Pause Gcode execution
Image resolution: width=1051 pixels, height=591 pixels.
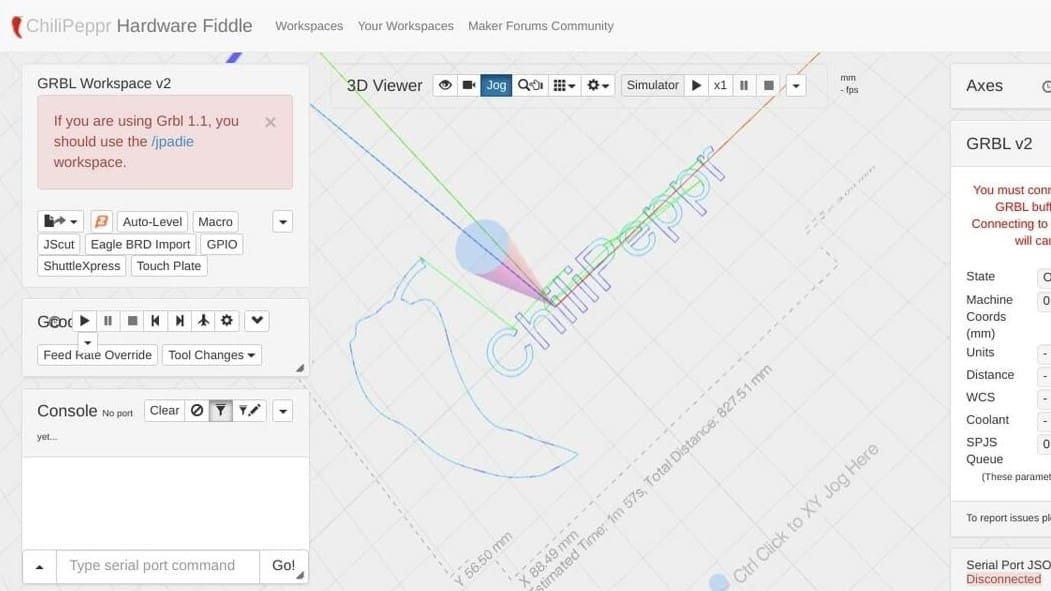[108, 321]
